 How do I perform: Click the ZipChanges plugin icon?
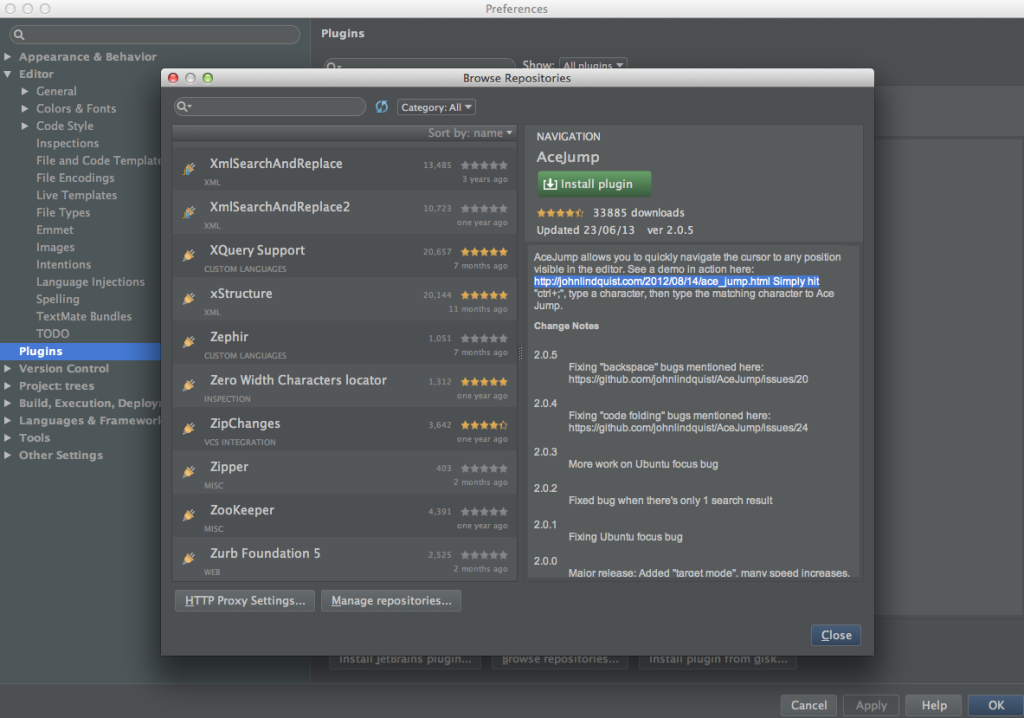click(189, 428)
